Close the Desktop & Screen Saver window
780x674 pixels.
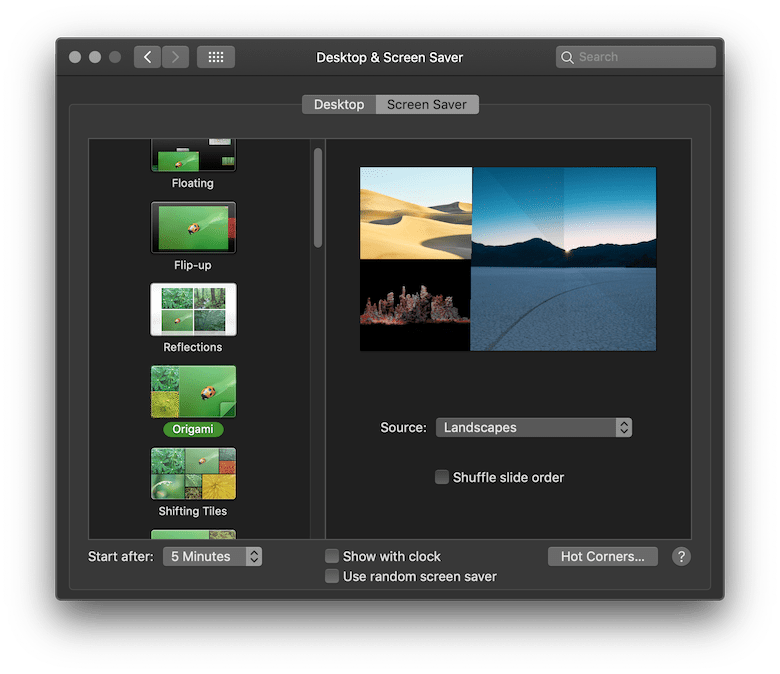tap(75, 57)
